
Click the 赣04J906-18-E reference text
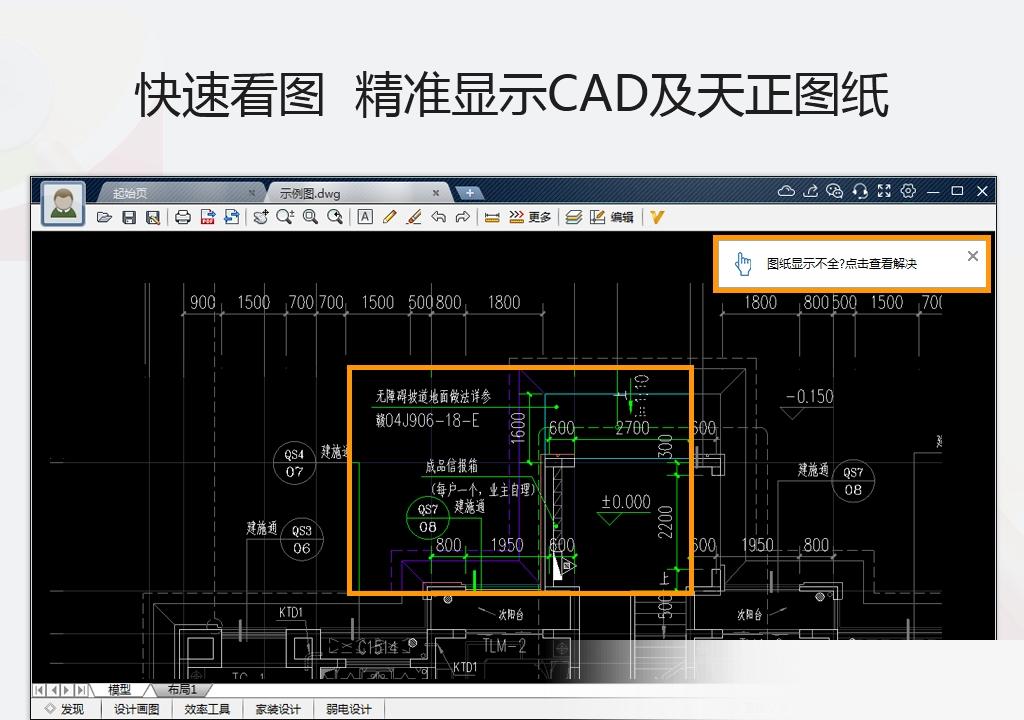click(428, 420)
